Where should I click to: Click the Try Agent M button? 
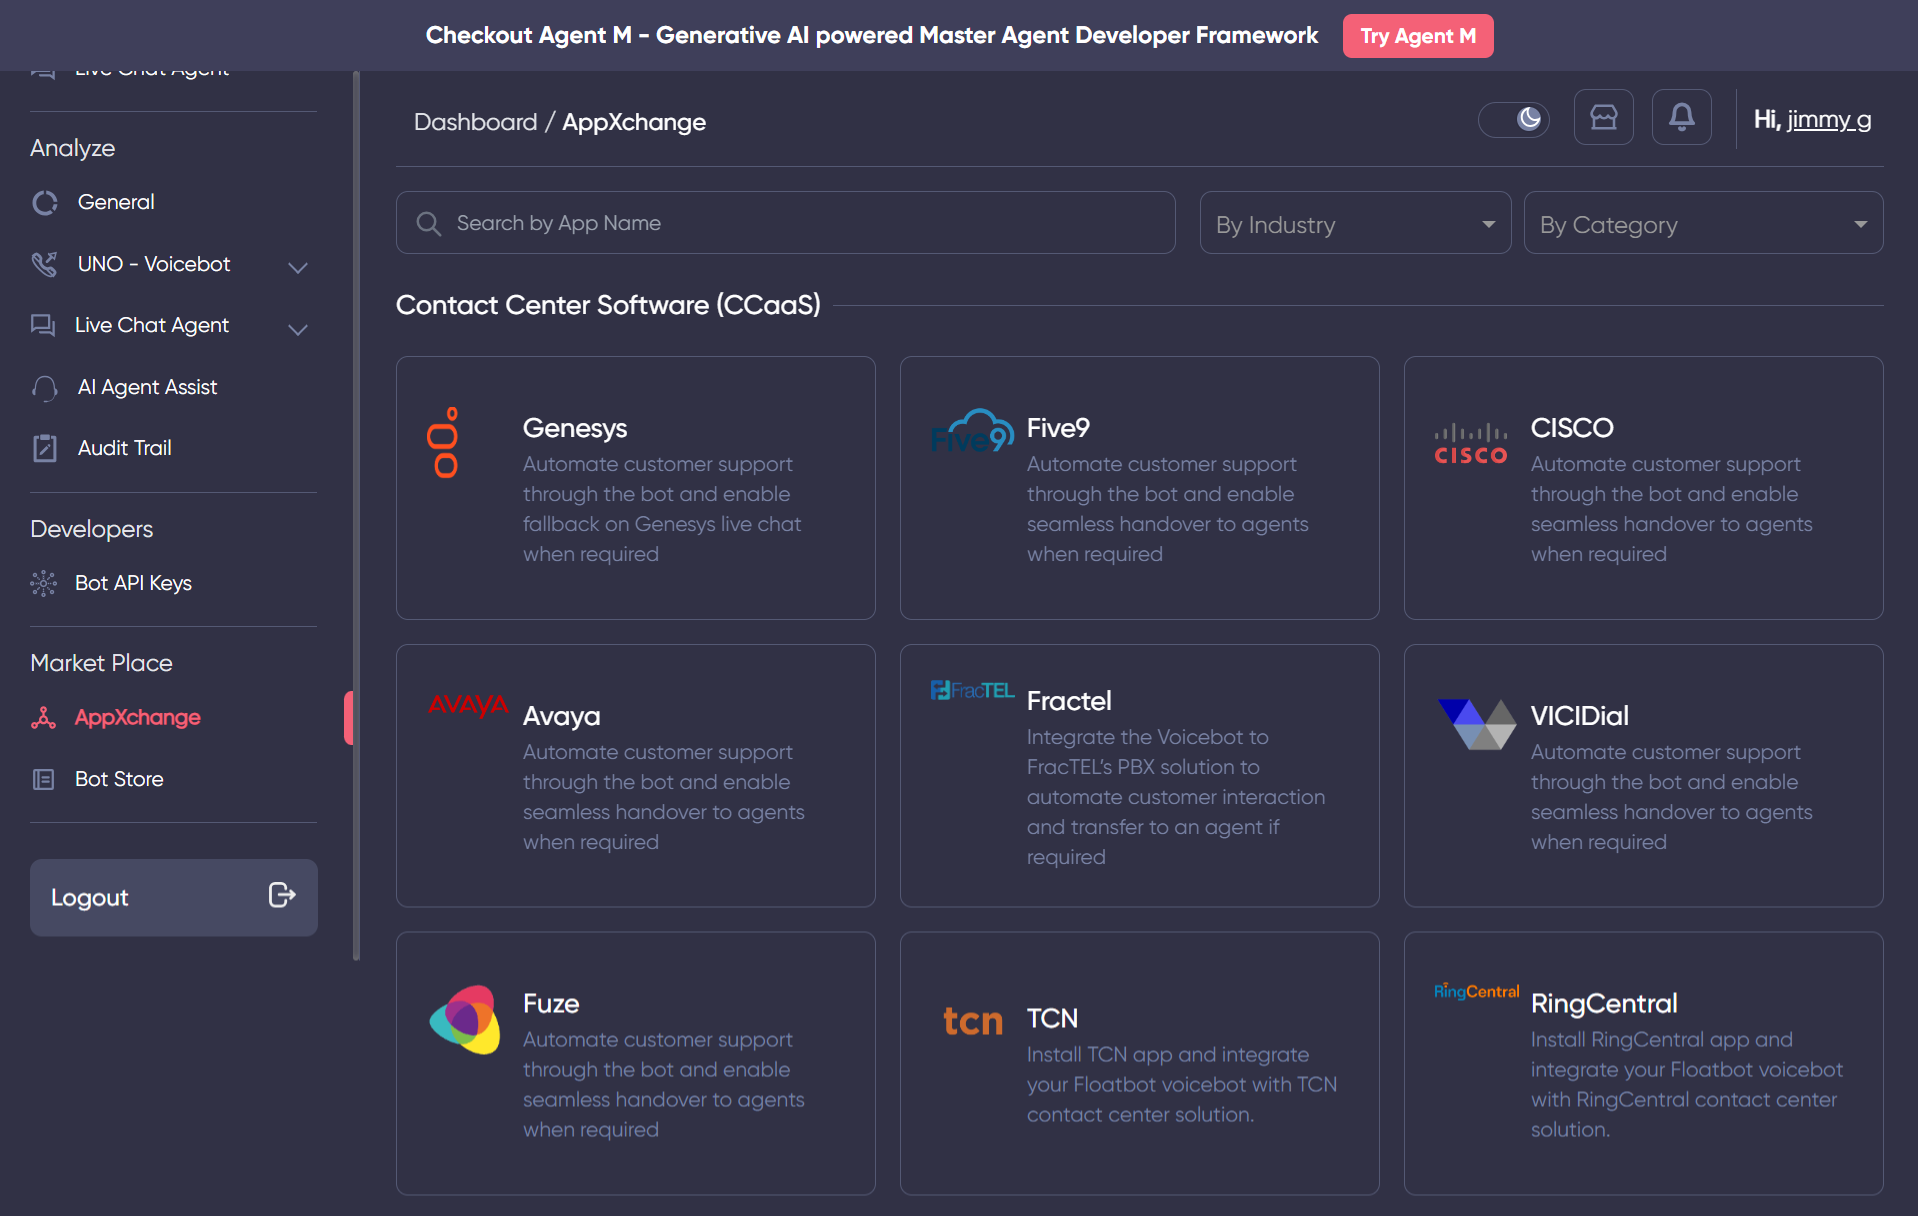click(x=1418, y=36)
